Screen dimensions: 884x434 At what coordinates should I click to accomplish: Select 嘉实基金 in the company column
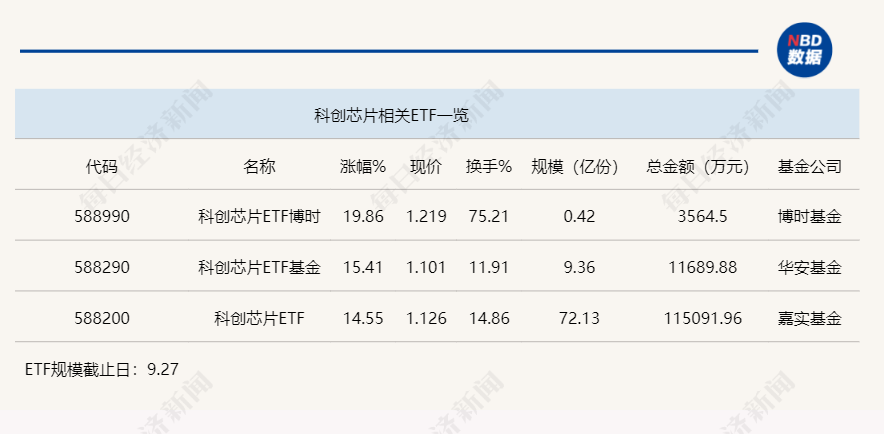(809, 319)
